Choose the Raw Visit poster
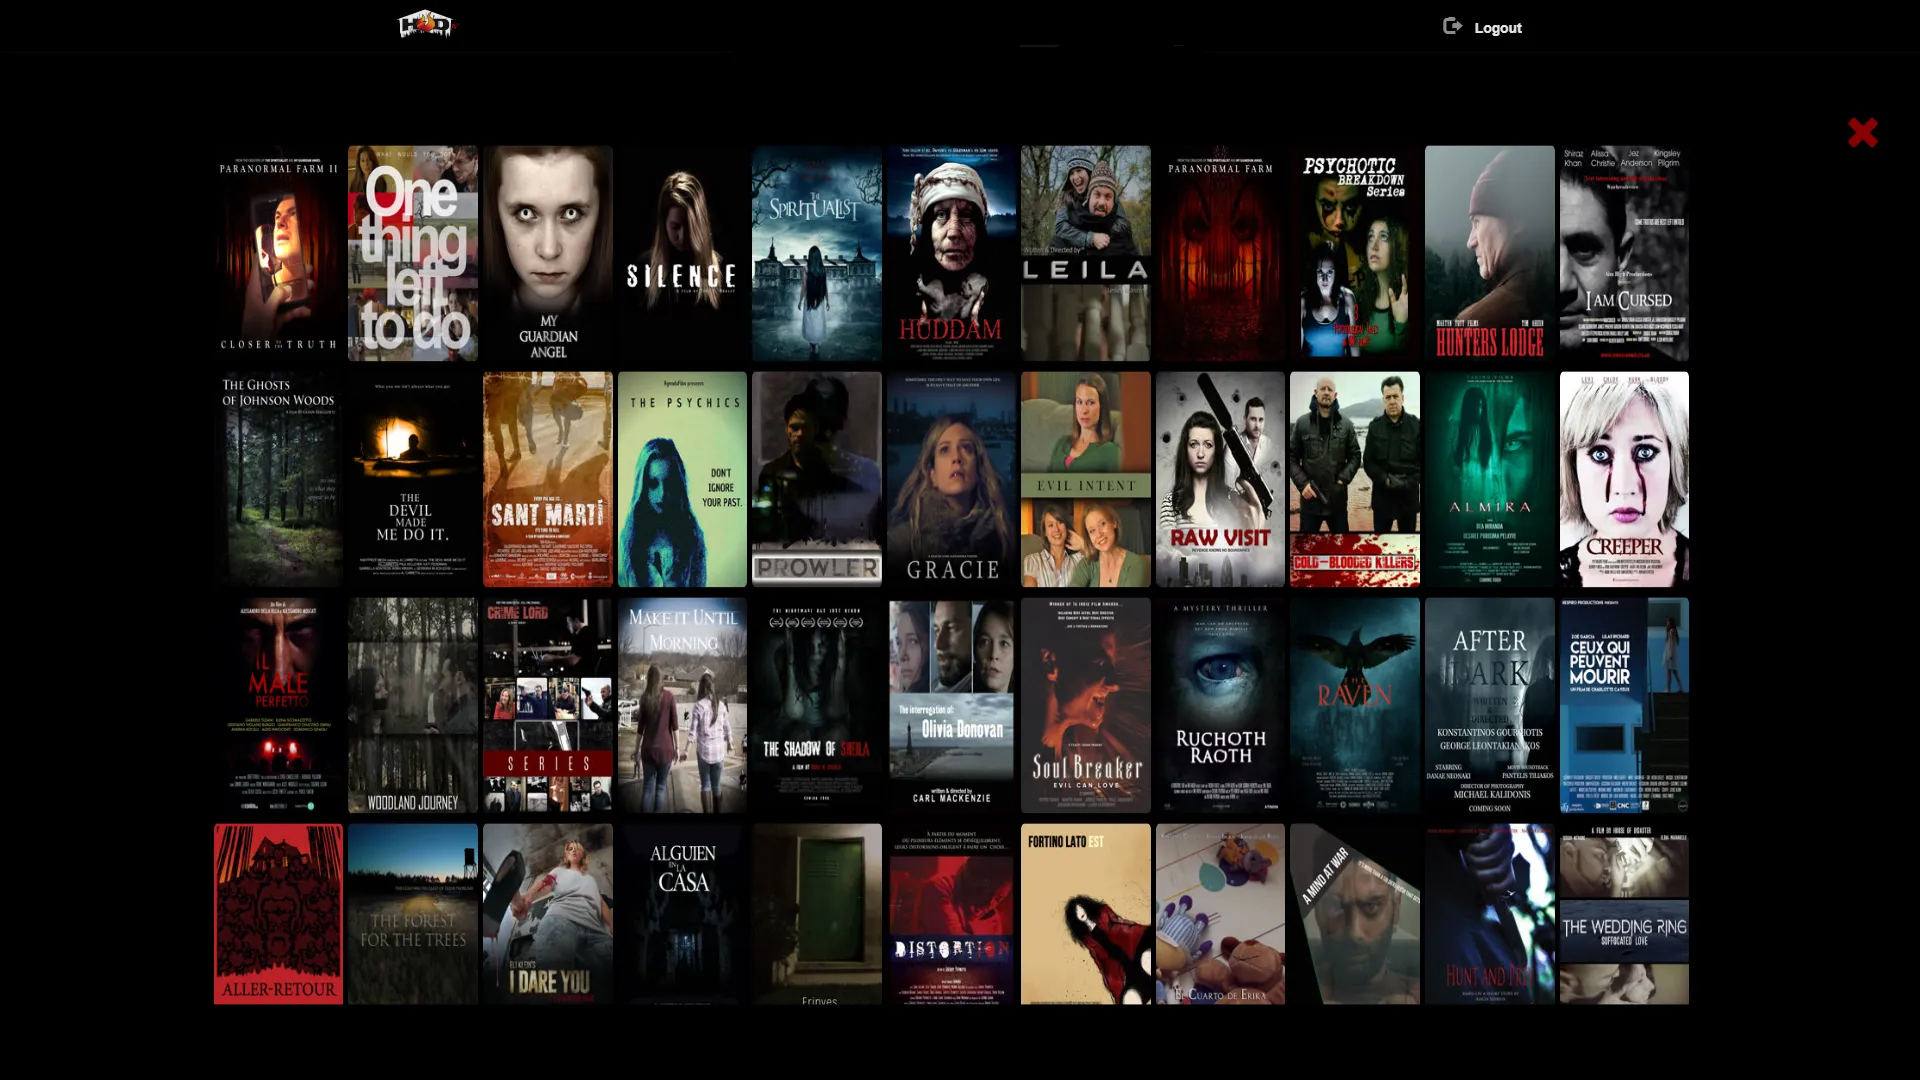The height and width of the screenshot is (1080, 1920). 1220,479
